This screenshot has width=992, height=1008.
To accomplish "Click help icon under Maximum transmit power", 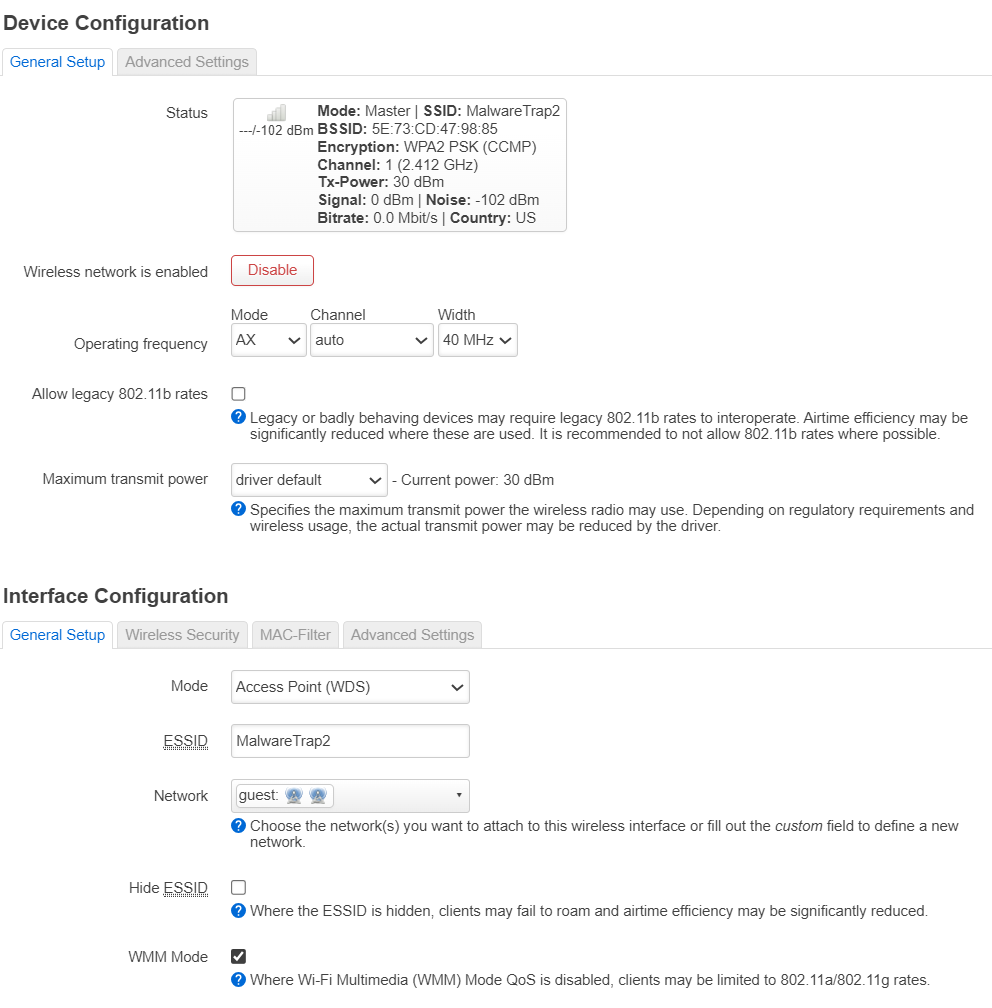I will tap(239, 509).
